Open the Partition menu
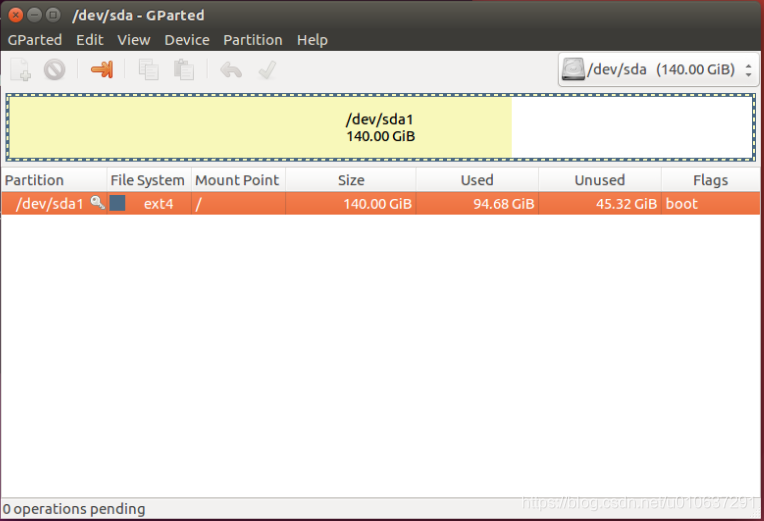The height and width of the screenshot is (521, 764). 253,40
